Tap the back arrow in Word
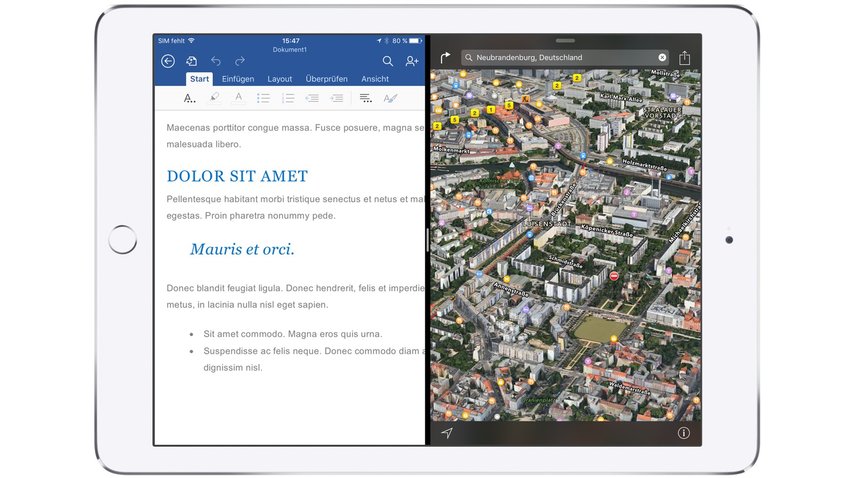This screenshot has width=850, height=478. [168, 61]
